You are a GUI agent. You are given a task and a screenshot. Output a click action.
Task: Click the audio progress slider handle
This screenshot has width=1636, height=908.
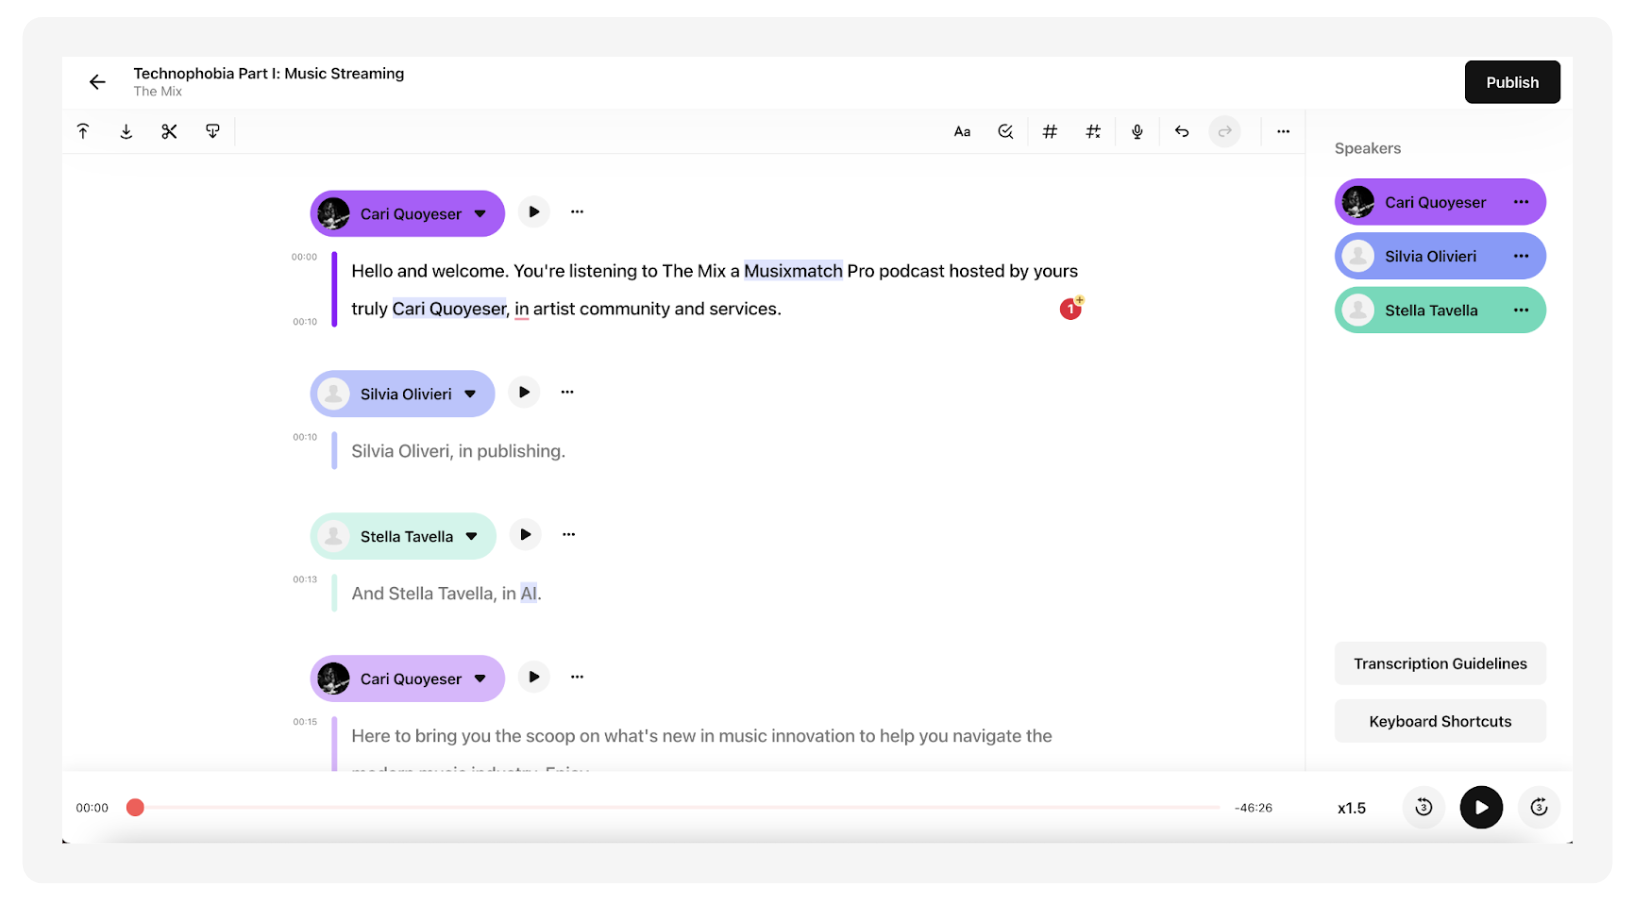[135, 807]
